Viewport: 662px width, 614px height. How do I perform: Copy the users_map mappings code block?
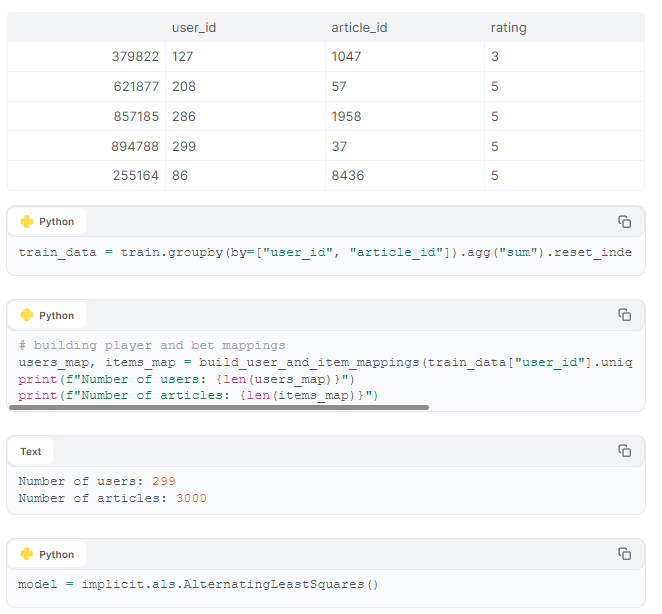[x=624, y=315]
